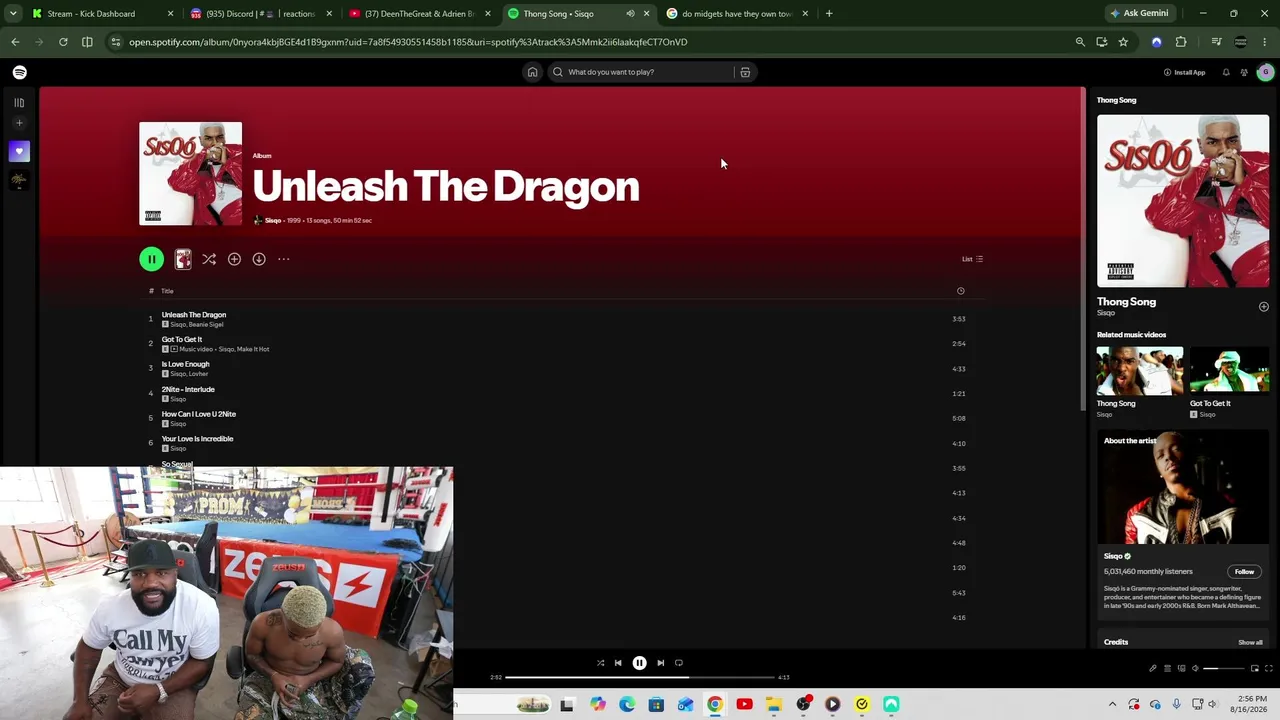Open more options for the album
Screen dimensions: 1280x720
point(284,259)
